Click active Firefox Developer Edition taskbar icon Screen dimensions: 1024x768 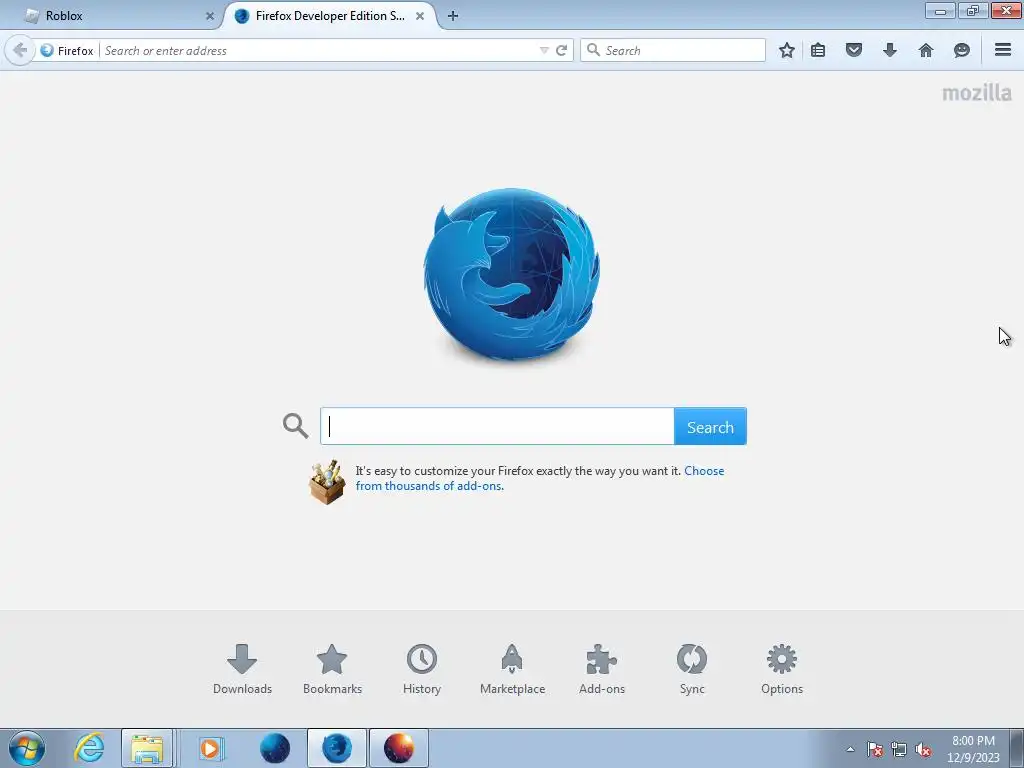click(x=337, y=748)
